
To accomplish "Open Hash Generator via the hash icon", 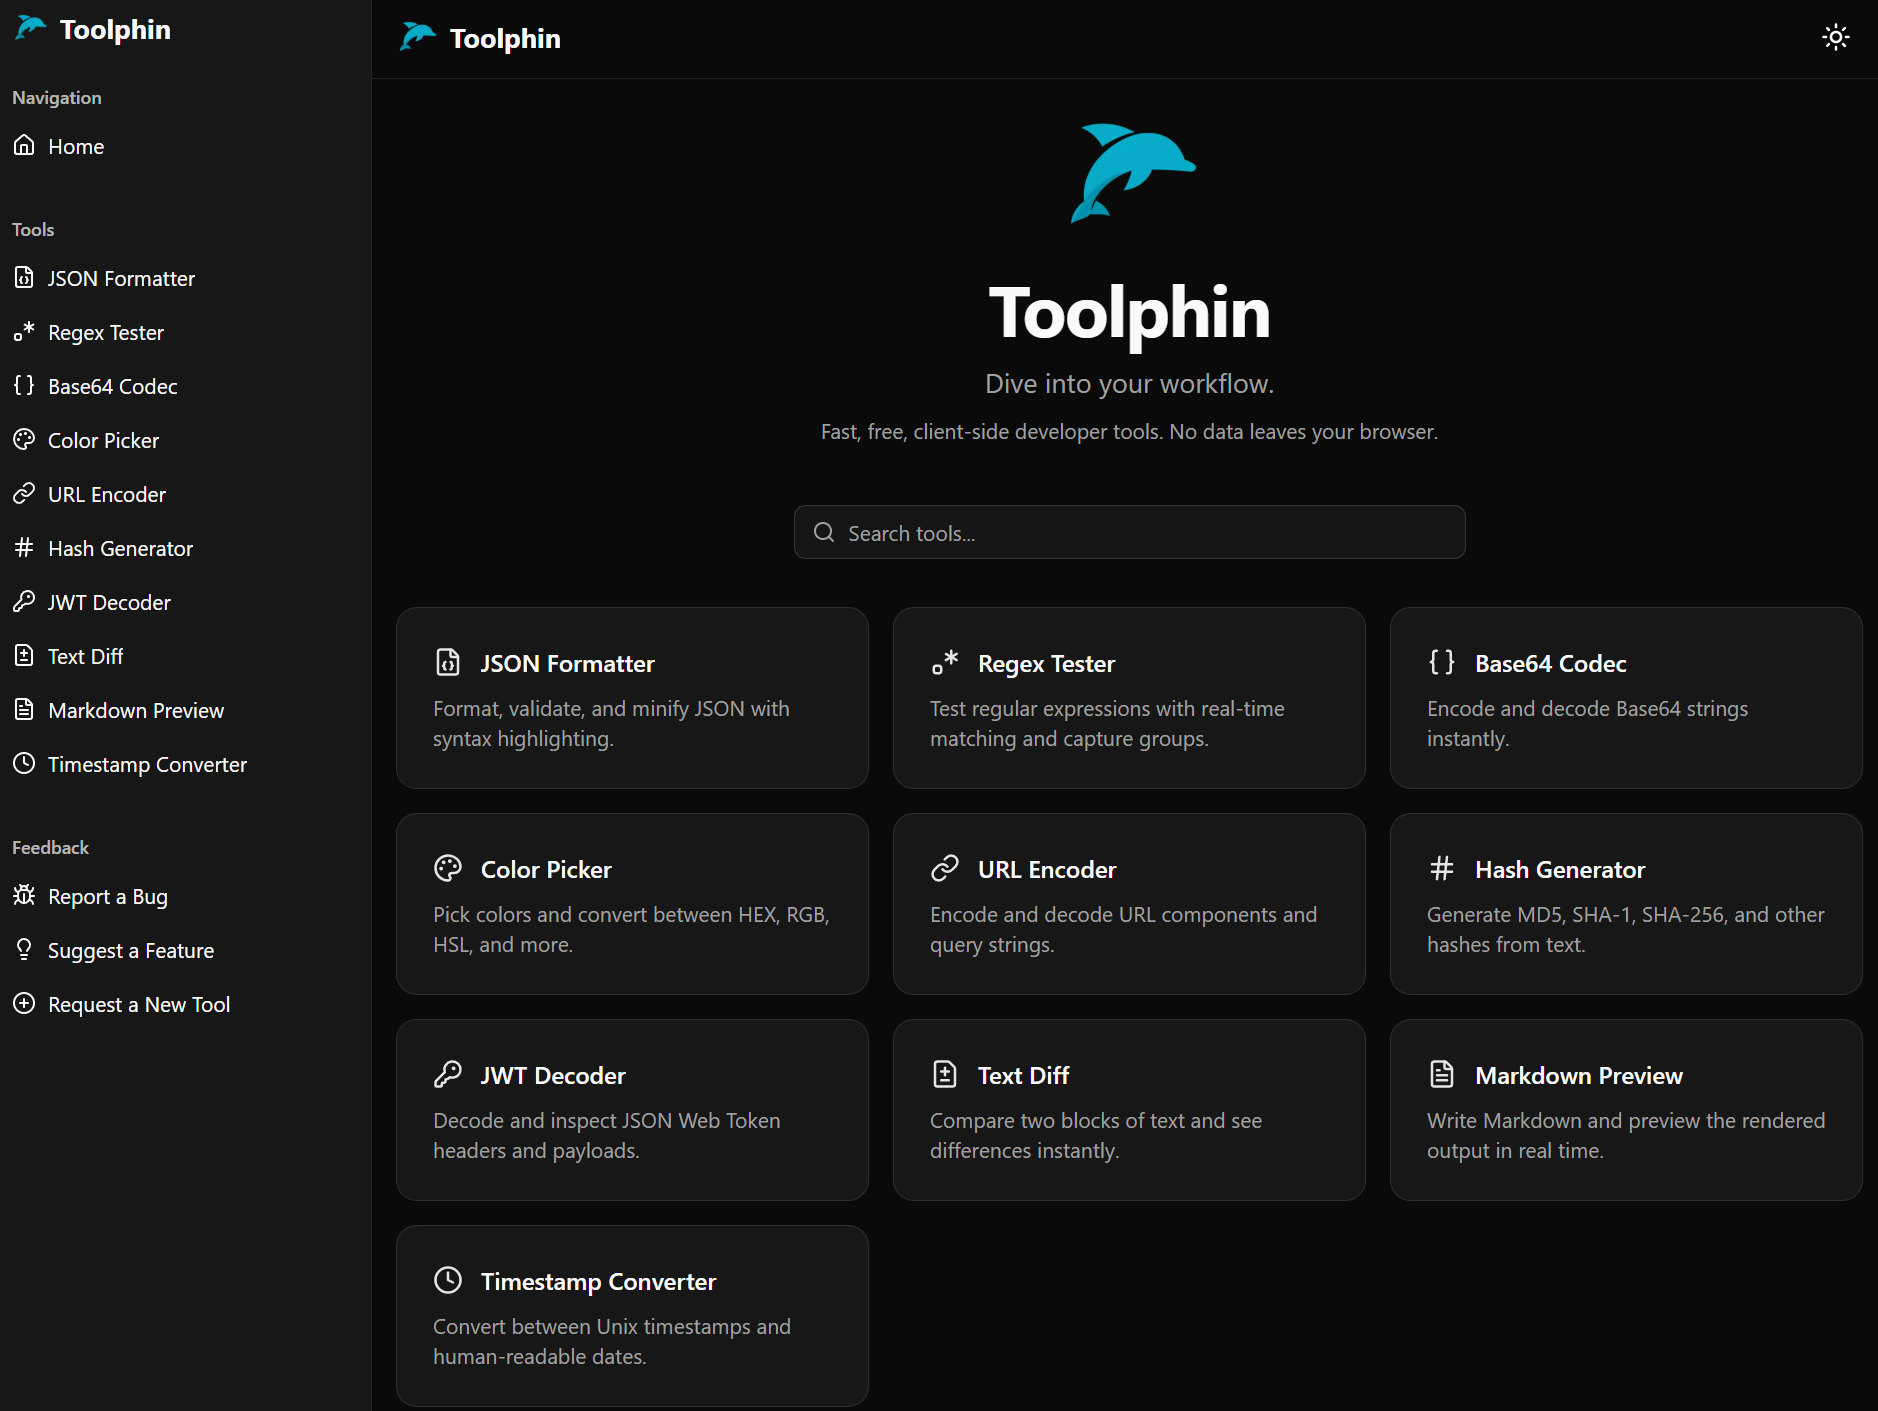I will coord(25,548).
